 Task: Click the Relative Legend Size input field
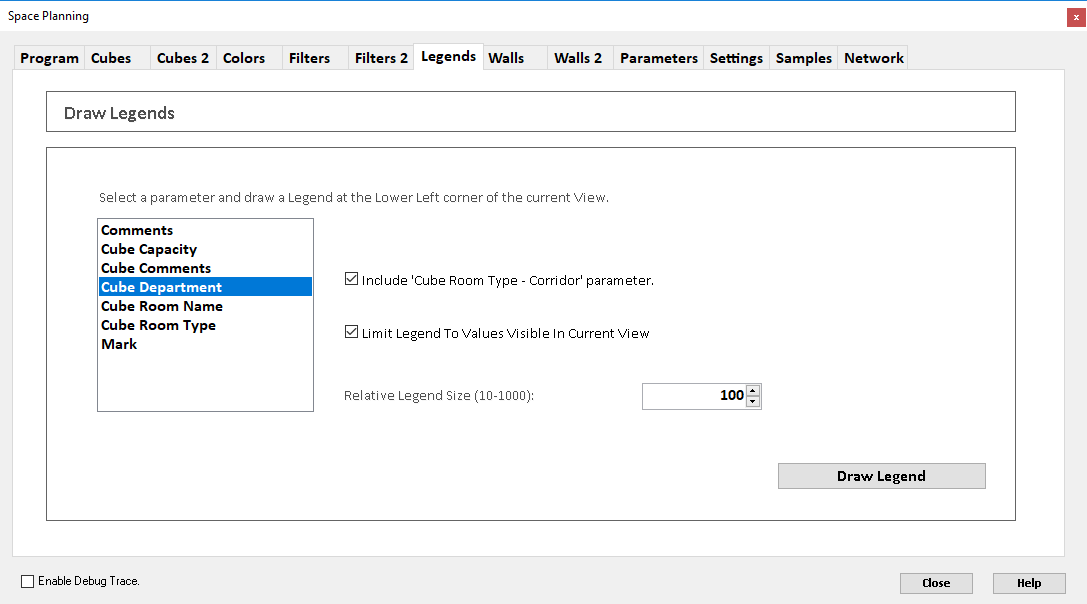click(x=694, y=396)
